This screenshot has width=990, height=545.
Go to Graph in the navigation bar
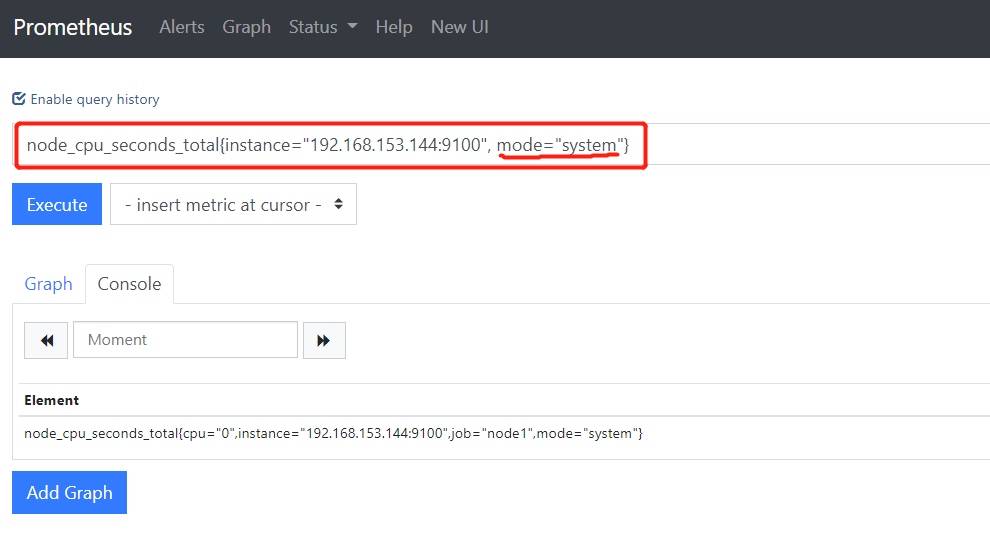pos(246,27)
